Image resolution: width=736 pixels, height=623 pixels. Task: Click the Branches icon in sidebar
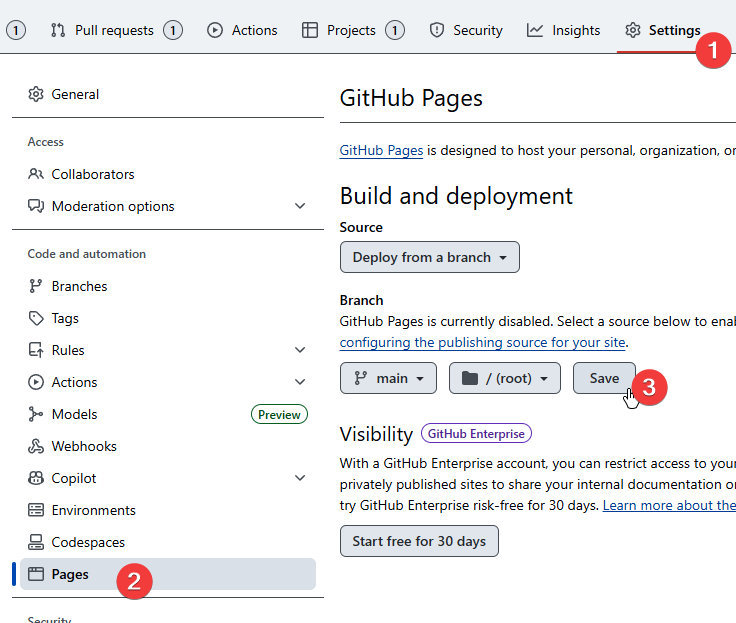36,286
